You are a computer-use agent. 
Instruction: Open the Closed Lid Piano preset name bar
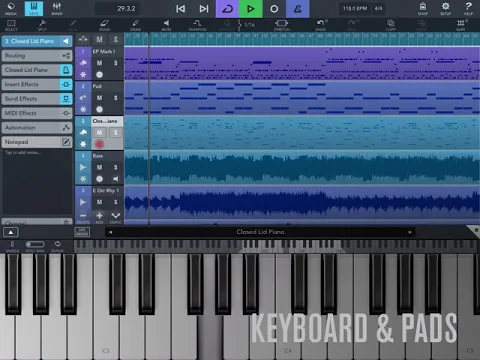tap(260, 232)
